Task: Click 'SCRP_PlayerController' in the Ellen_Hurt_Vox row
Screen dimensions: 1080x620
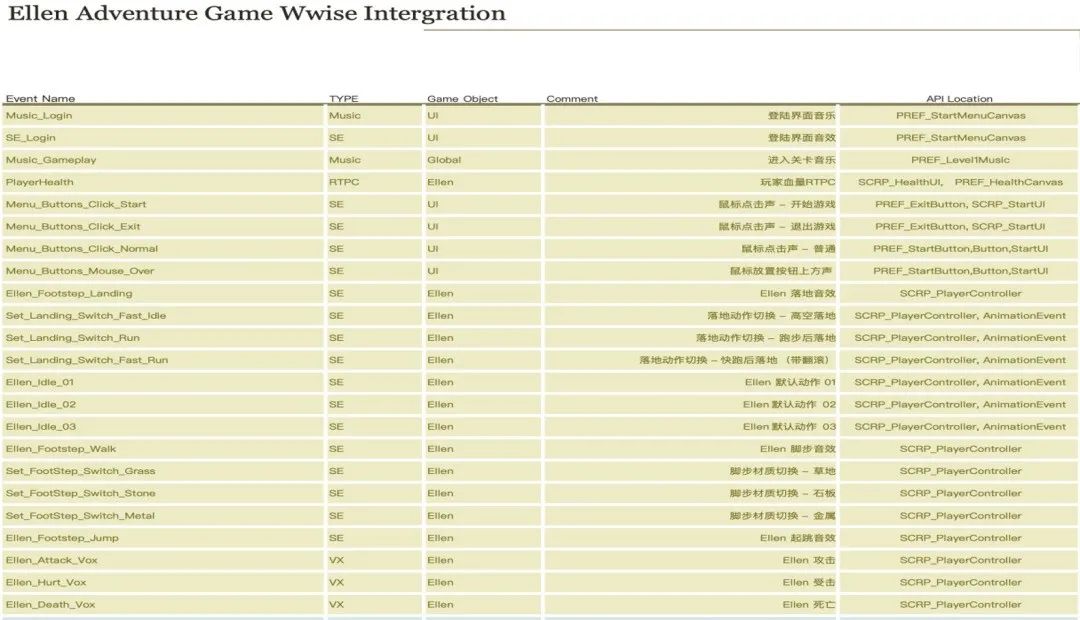Action: click(960, 582)
